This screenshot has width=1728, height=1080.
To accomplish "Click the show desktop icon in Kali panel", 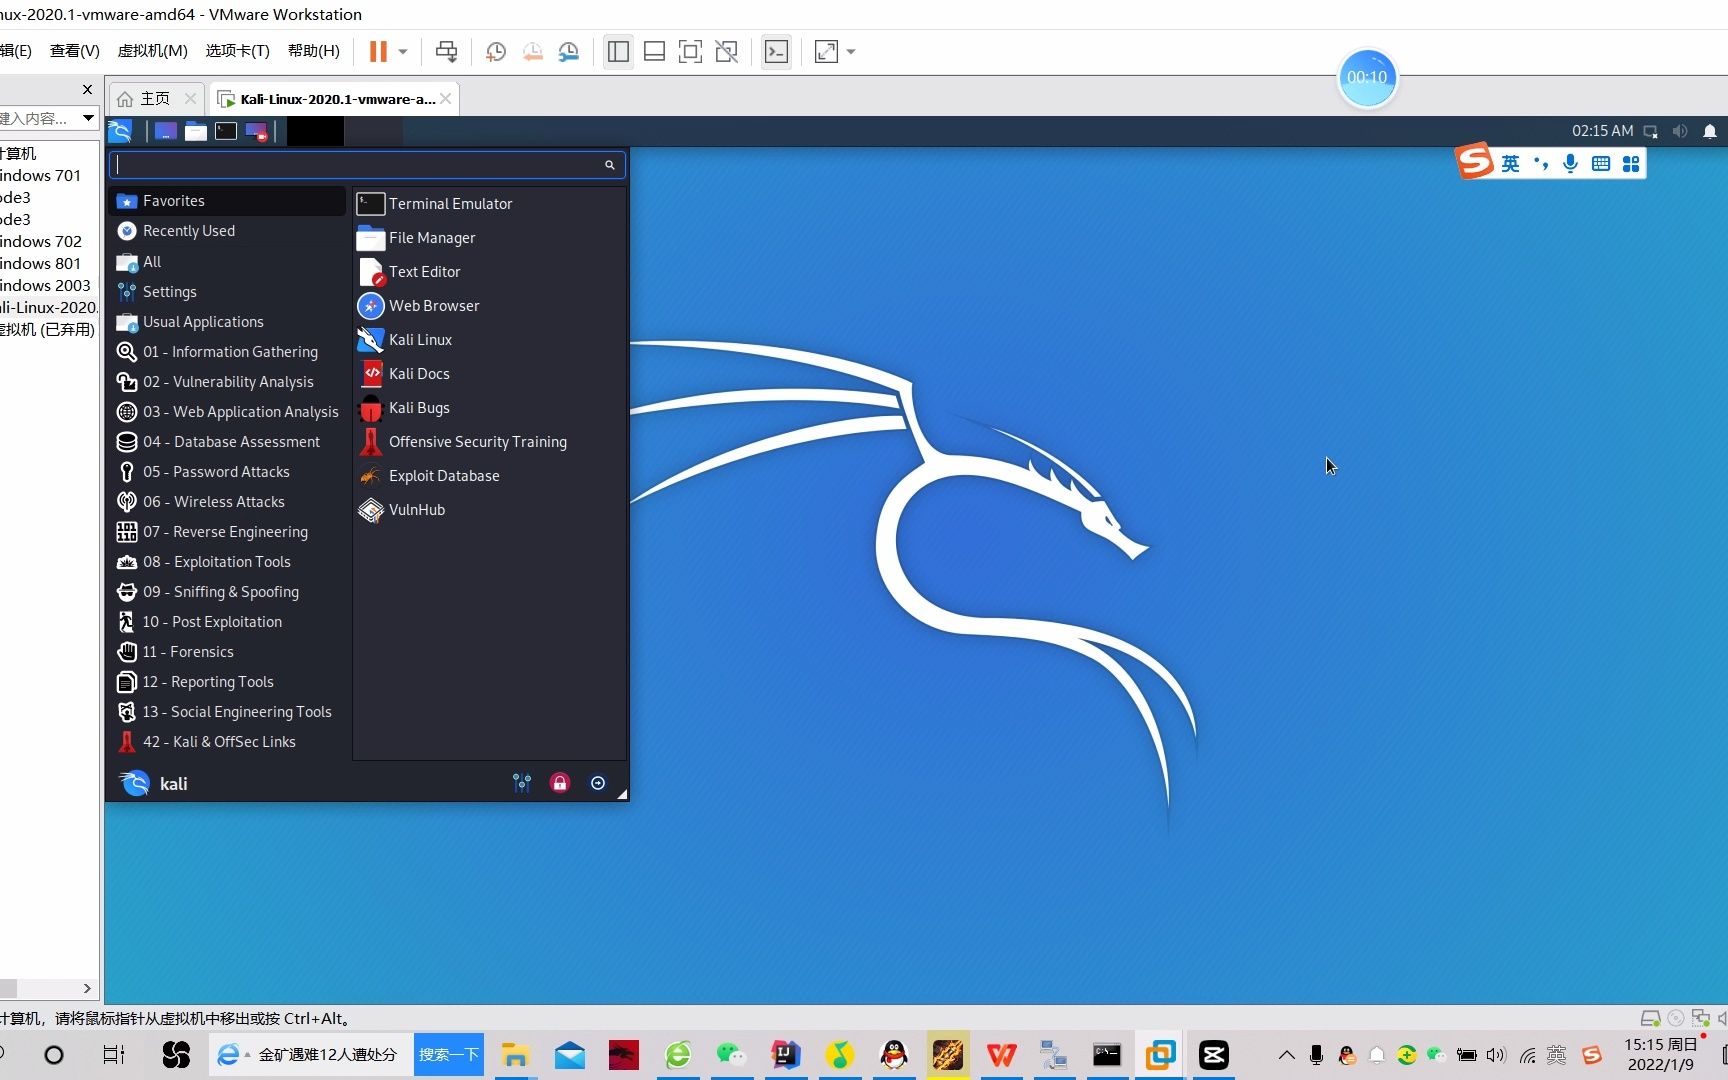I will pos(166,131).
